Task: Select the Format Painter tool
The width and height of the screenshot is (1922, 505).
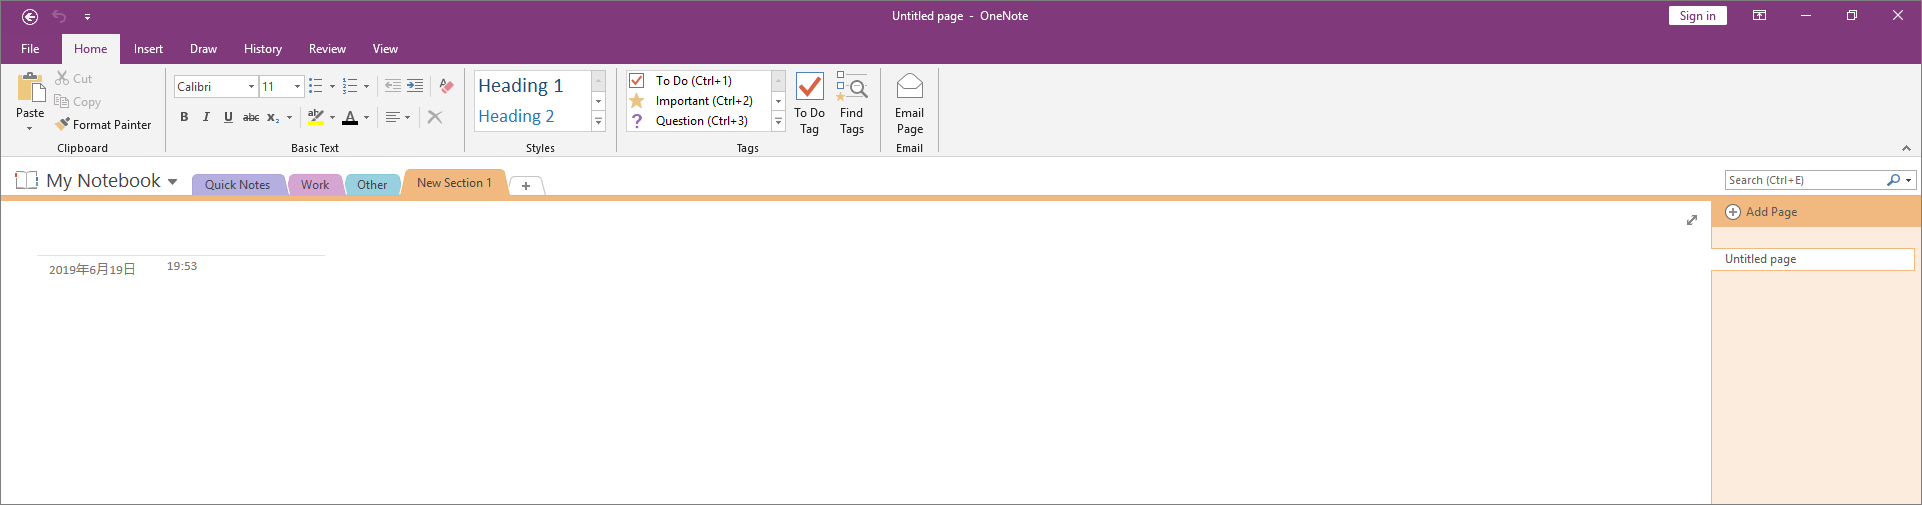Action: pyautogui.click(x=103, y=125)
